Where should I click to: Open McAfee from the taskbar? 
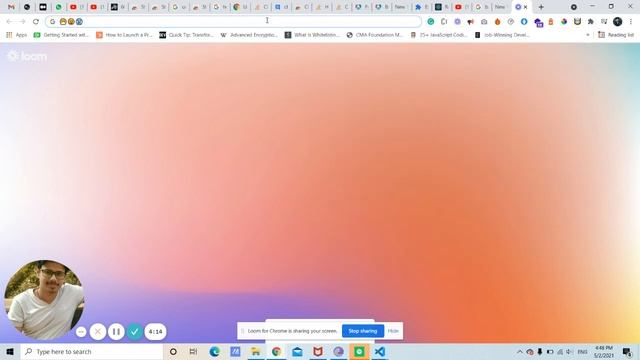[318, 351]
